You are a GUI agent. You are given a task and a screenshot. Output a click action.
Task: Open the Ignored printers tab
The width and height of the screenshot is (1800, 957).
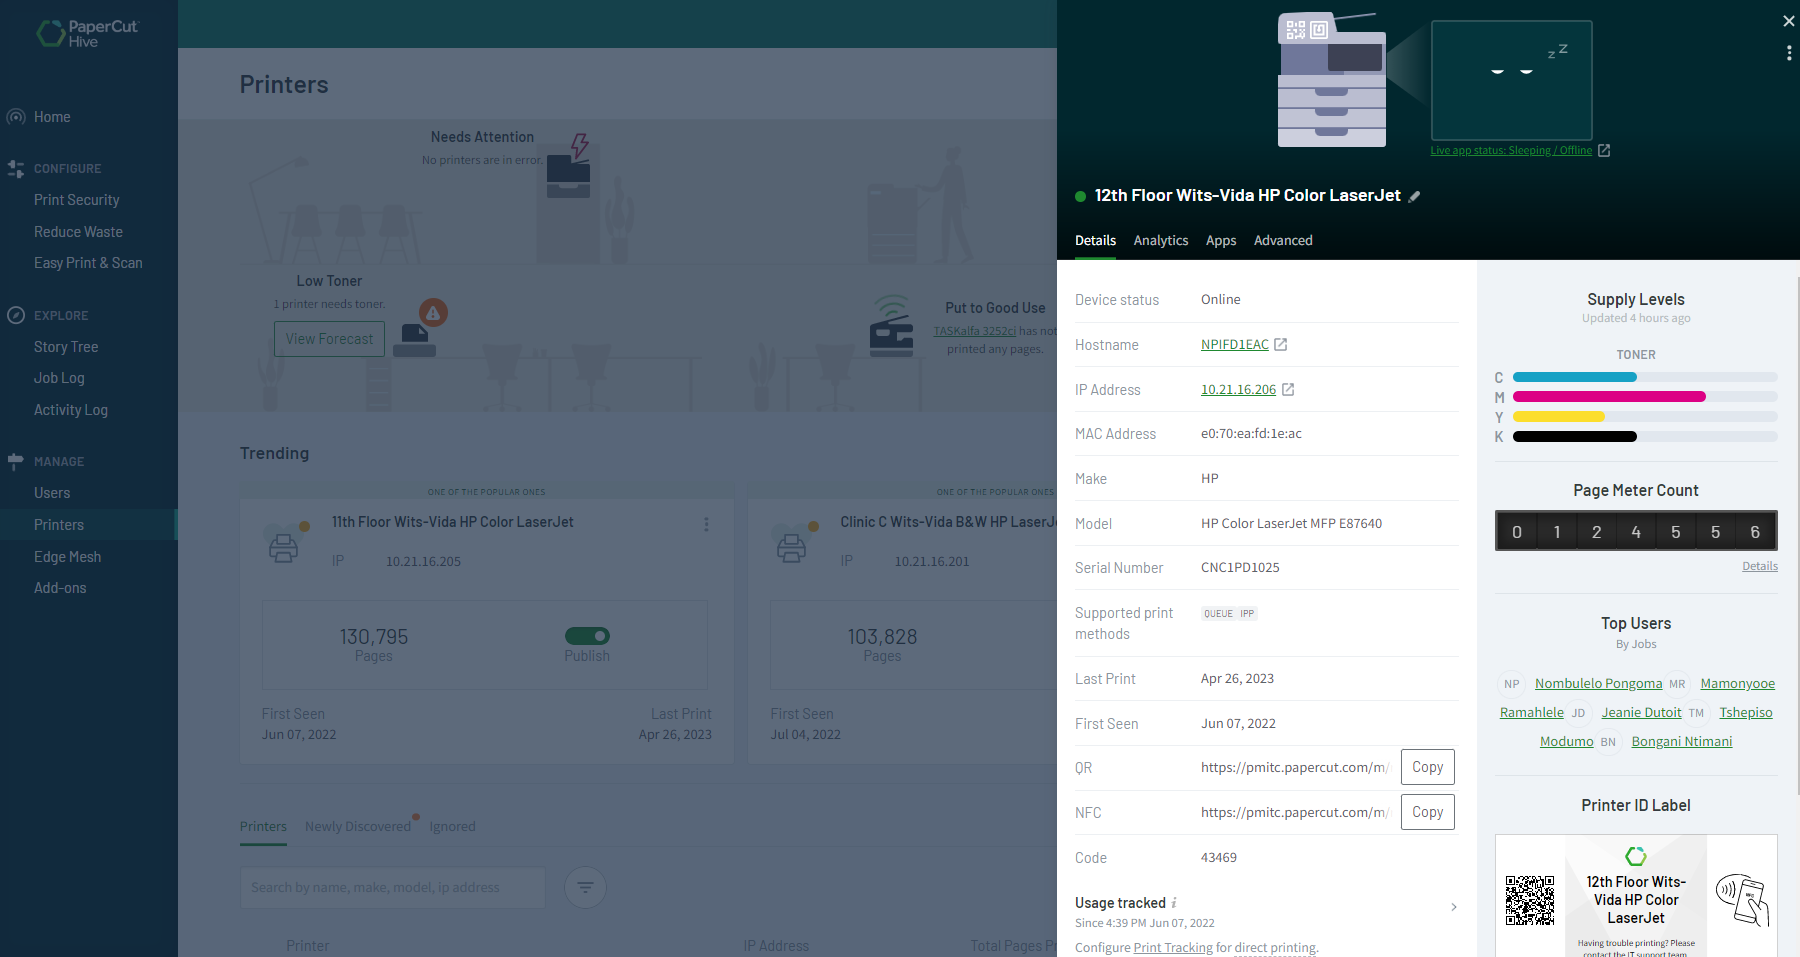(x=452, y=827)
